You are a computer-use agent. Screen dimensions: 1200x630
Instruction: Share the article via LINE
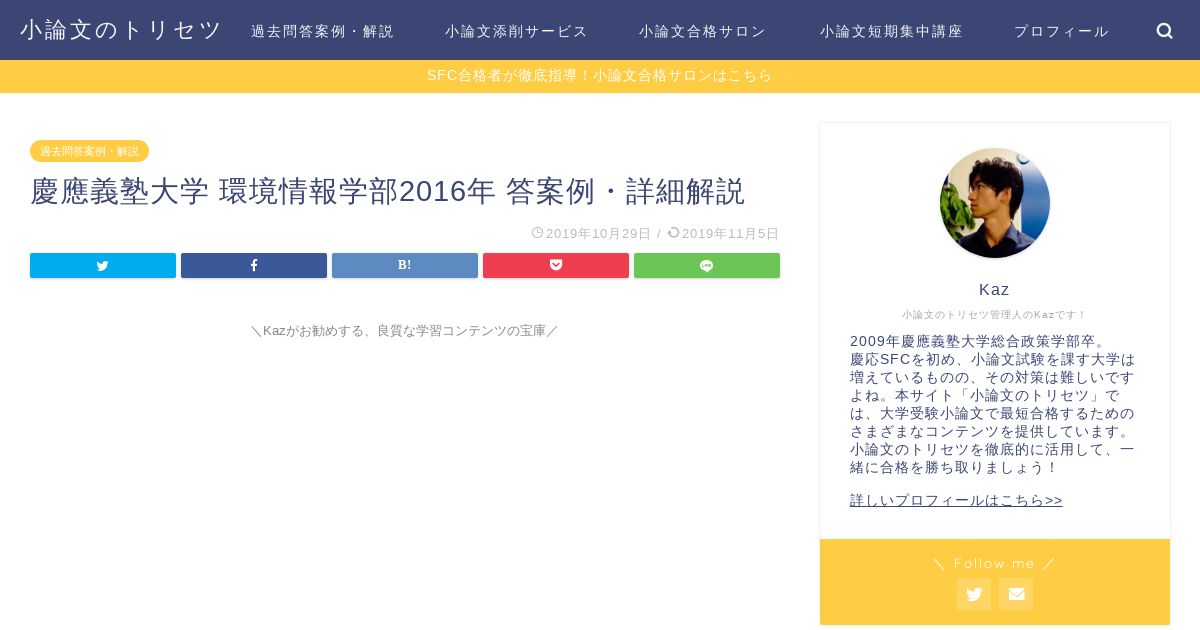click(707, 265)
